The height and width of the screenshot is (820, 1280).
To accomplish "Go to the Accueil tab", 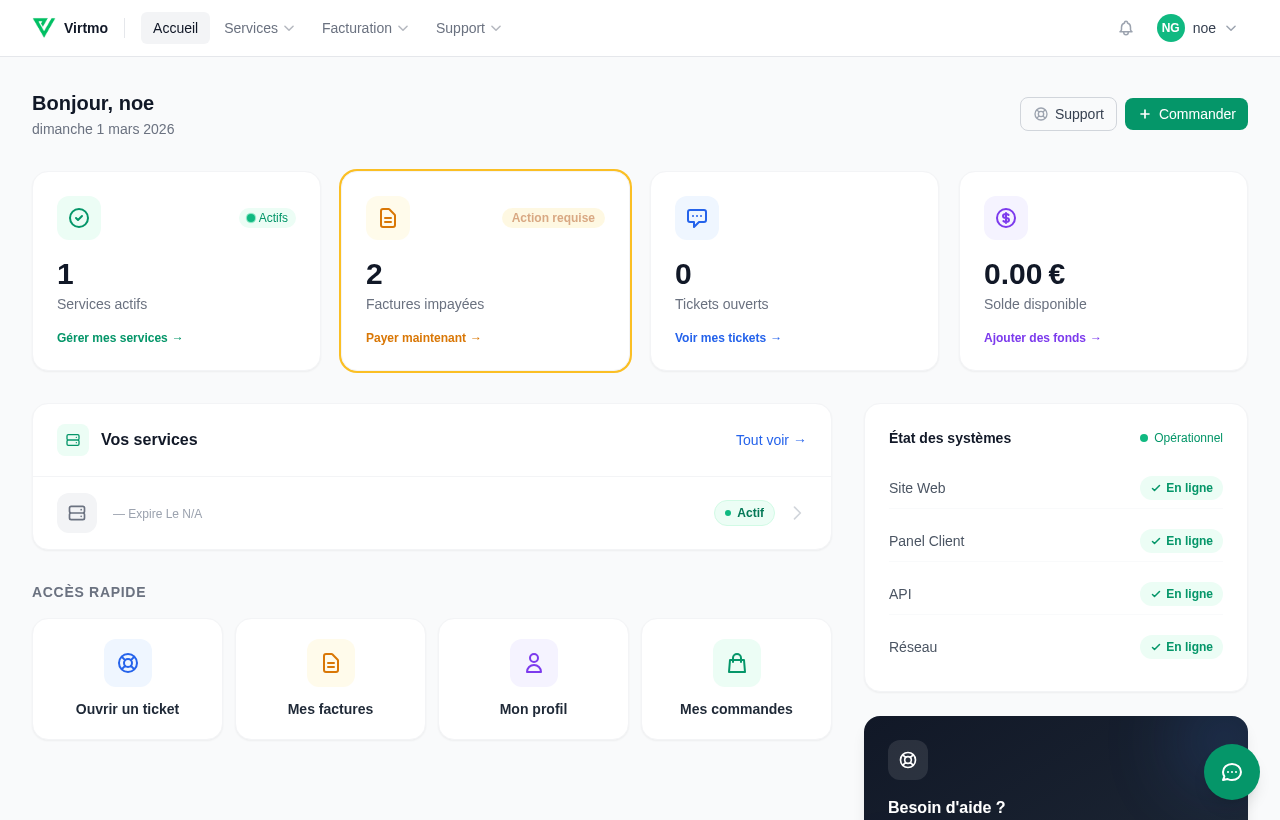I will click(x=175, y=28).
